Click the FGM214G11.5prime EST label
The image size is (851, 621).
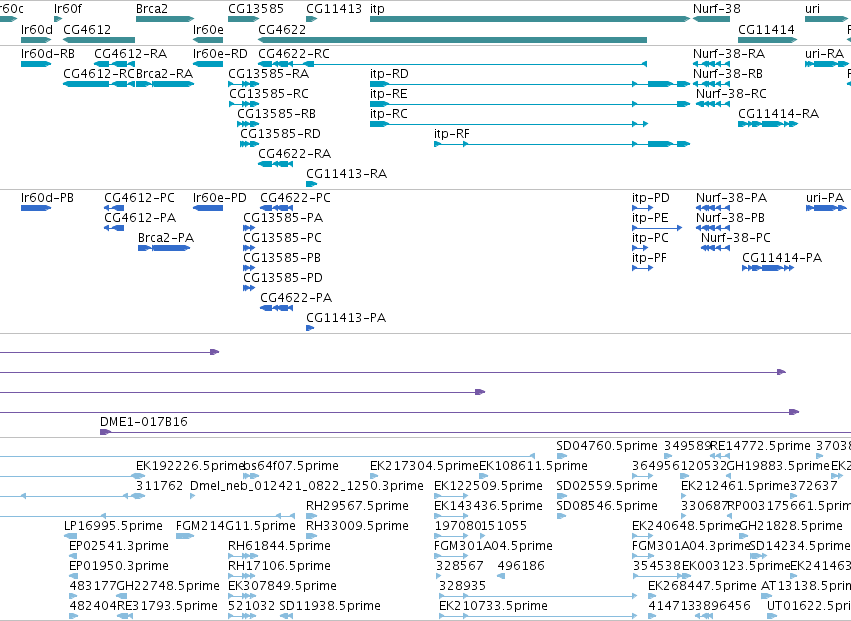pyautogui.click(x=236, y=526)
